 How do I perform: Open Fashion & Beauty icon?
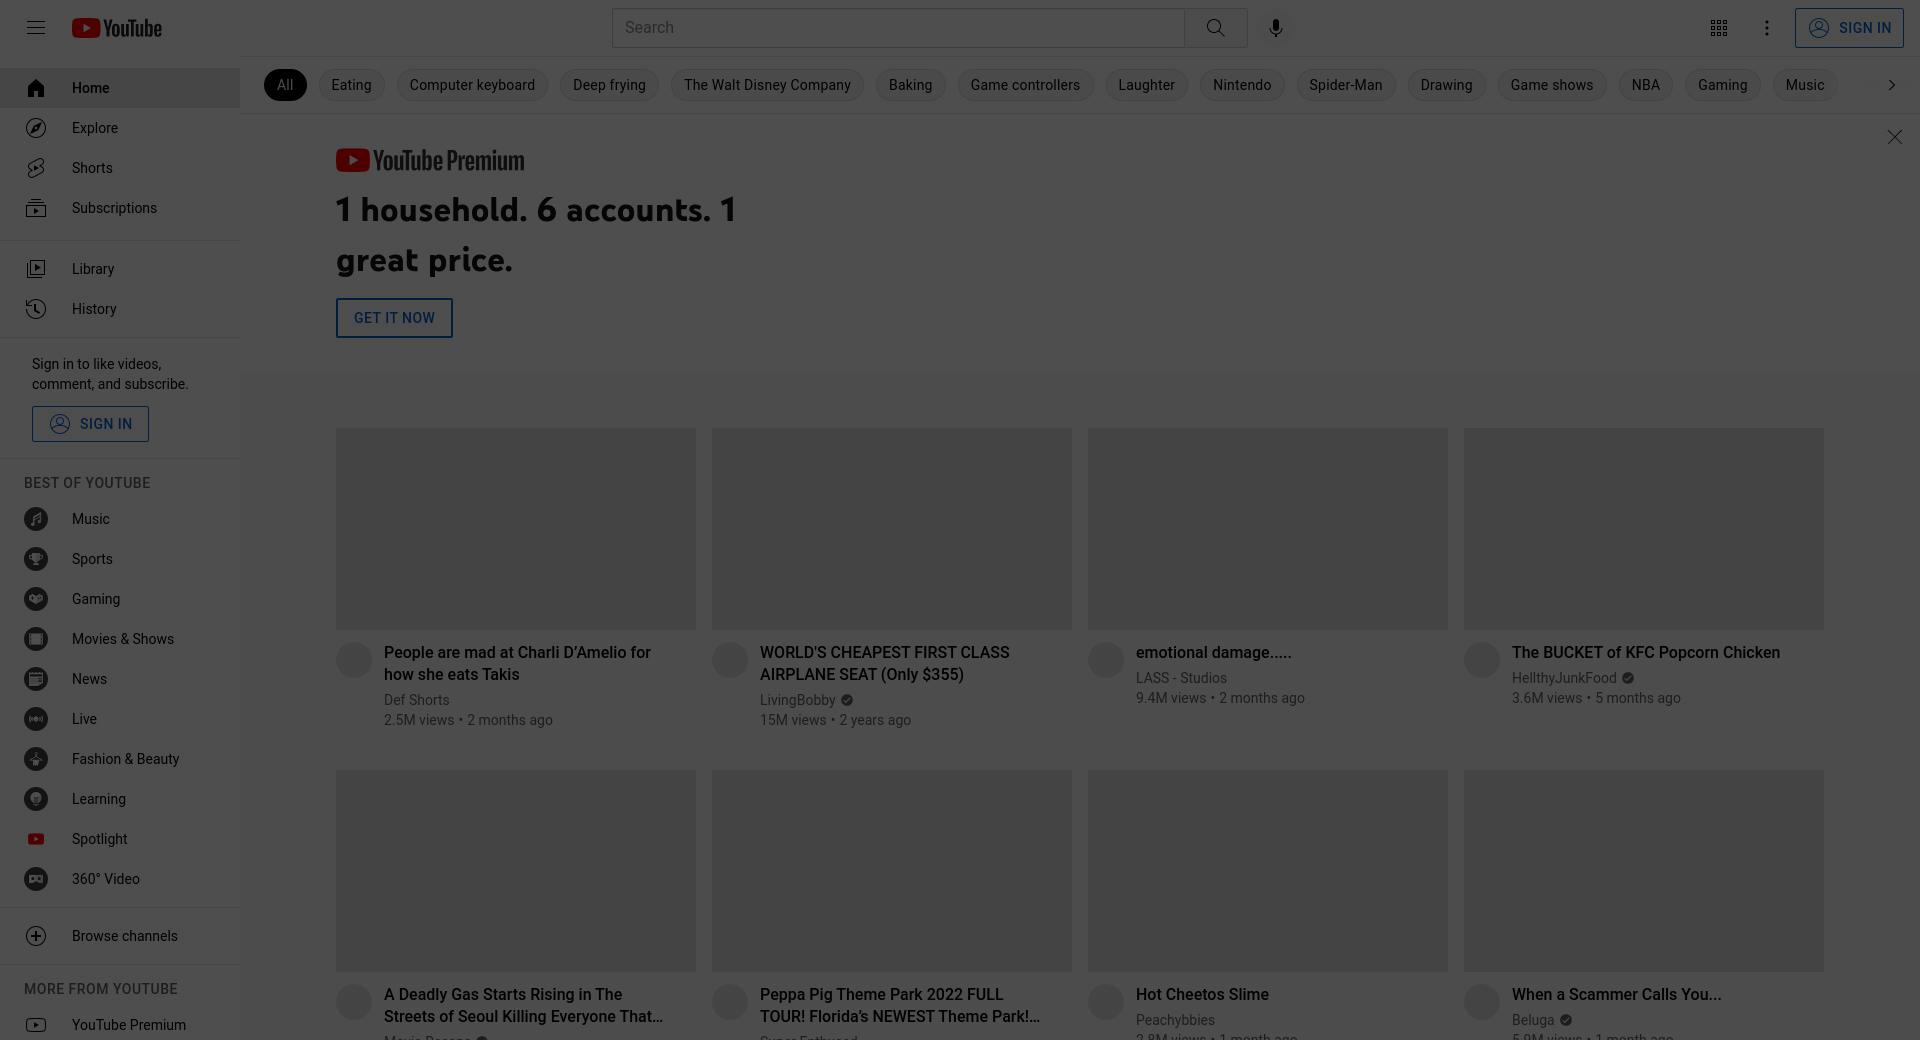pyautogui.click(x=36, y=759)
